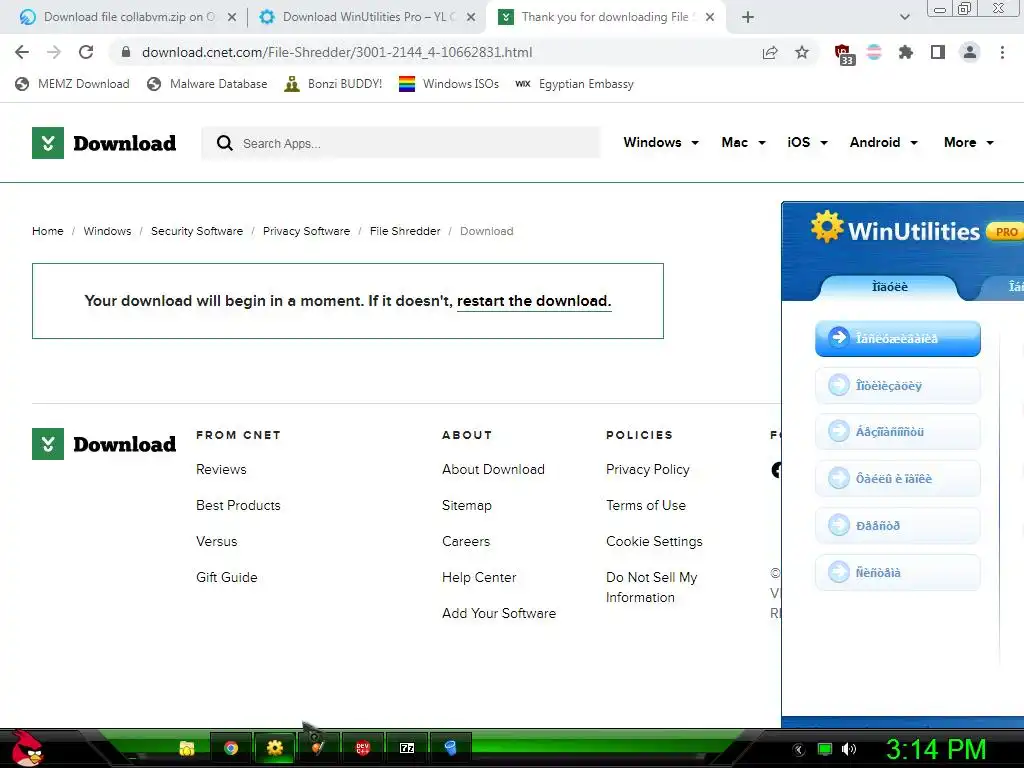Click the Home breadcrumb link

point(48,231)
